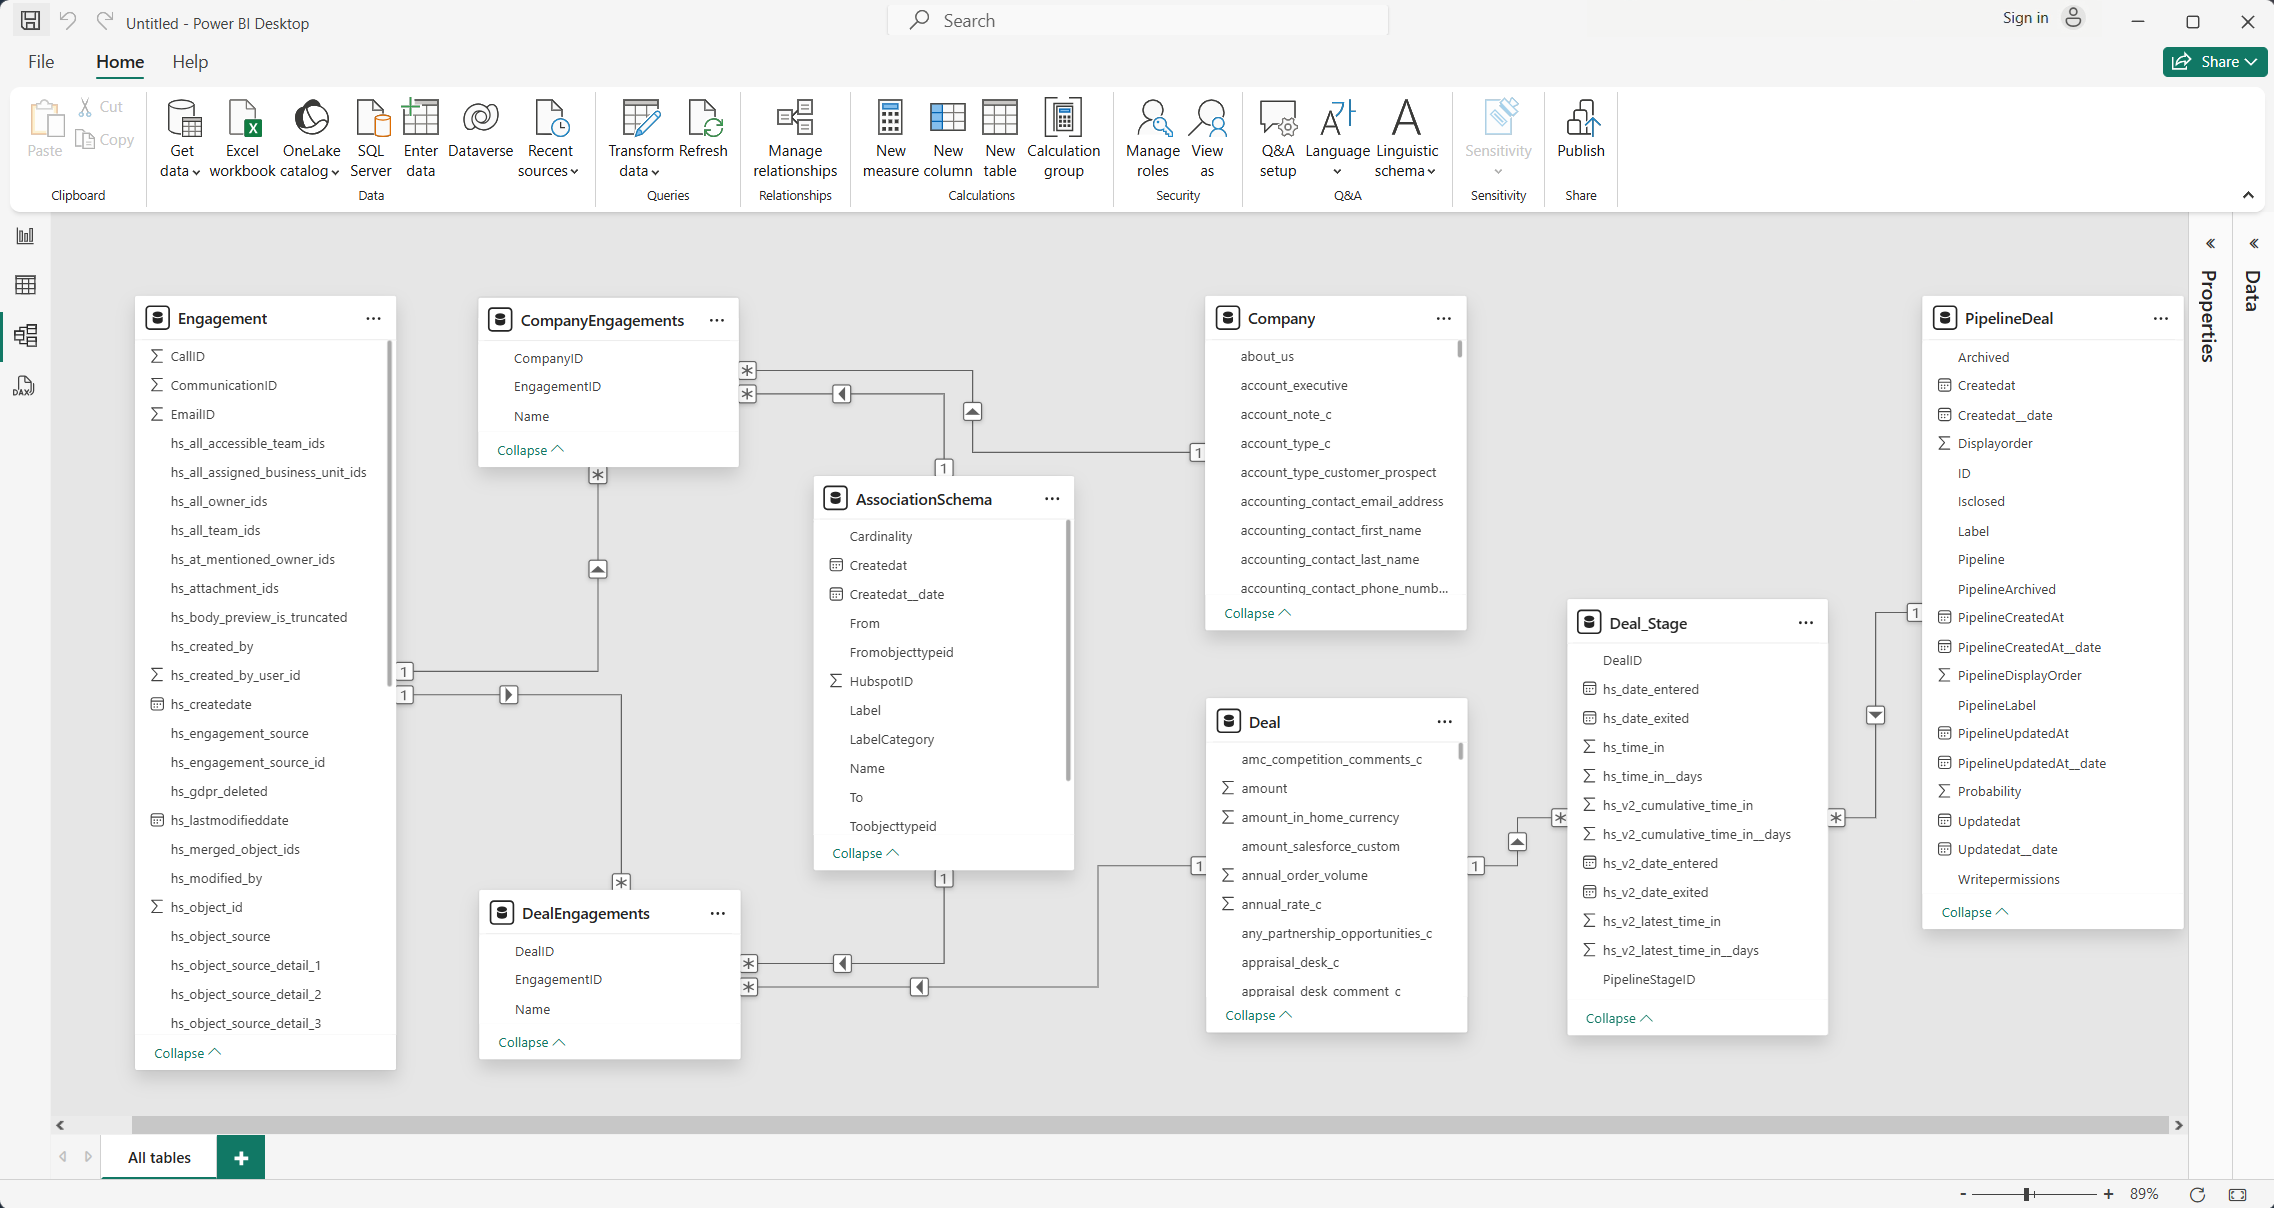Click the Search box
The image size is (2274, 1208).
point(1138,20)
